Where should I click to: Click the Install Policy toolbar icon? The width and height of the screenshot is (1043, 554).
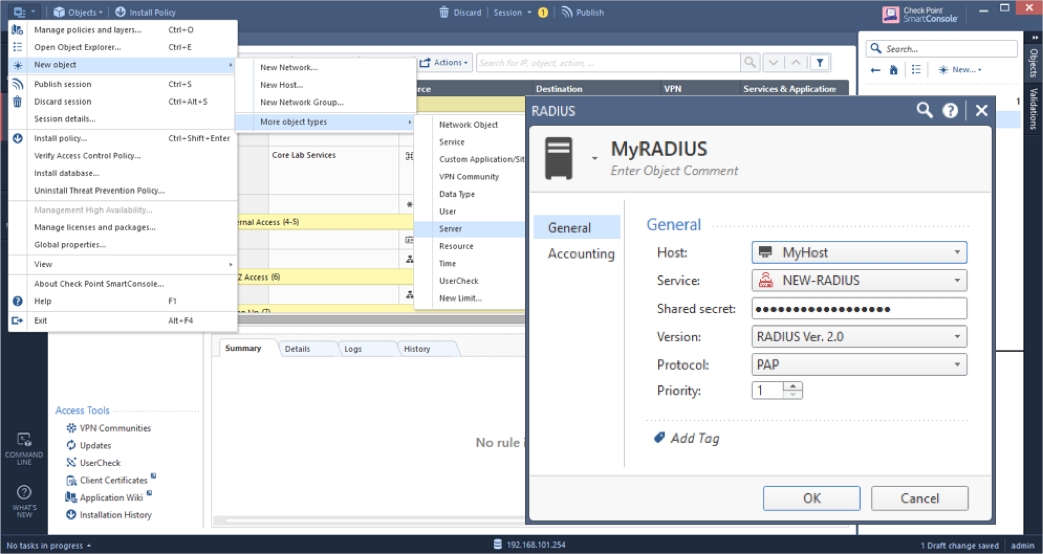(121, 12)
